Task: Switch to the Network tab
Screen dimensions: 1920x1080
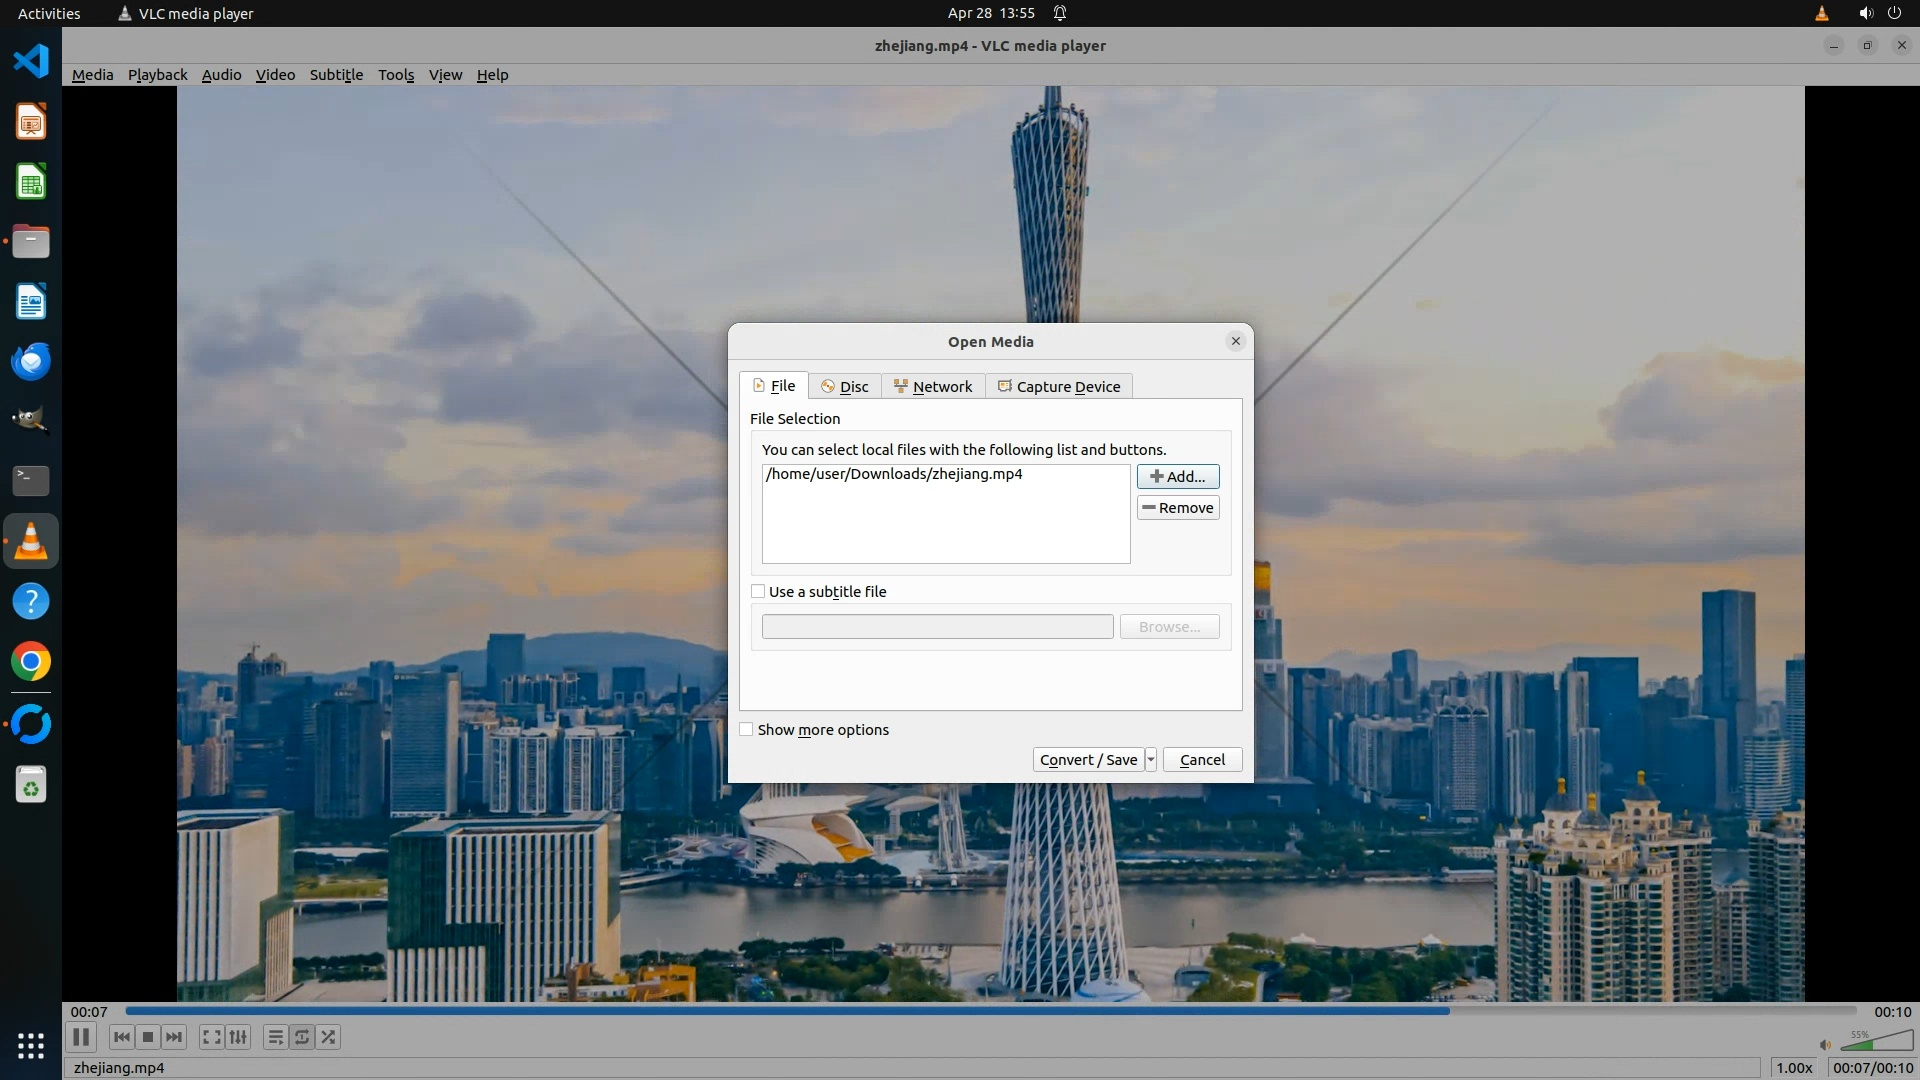Action: point(933,387)
